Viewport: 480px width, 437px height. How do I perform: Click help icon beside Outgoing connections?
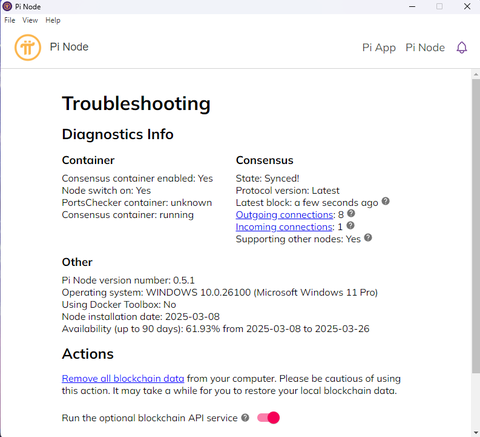(351, 213)
